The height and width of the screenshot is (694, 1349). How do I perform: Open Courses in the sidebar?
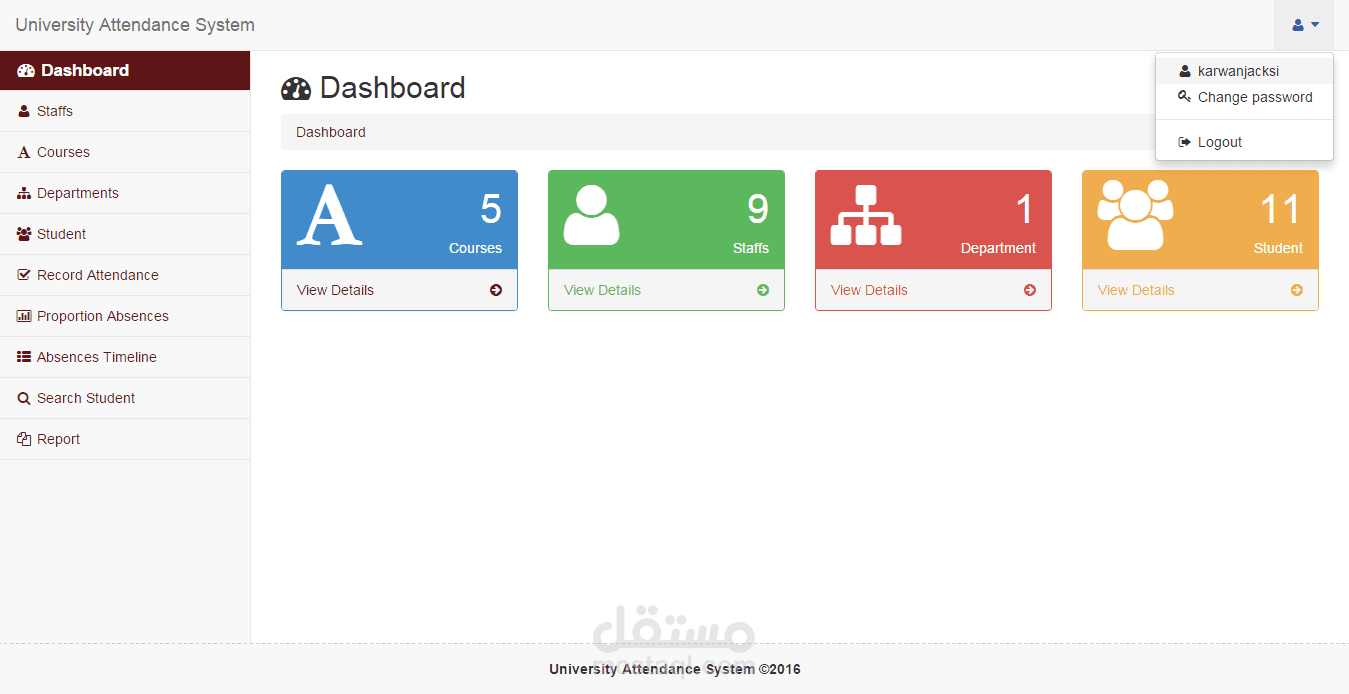pyautogui.click(x=125, y=152)
